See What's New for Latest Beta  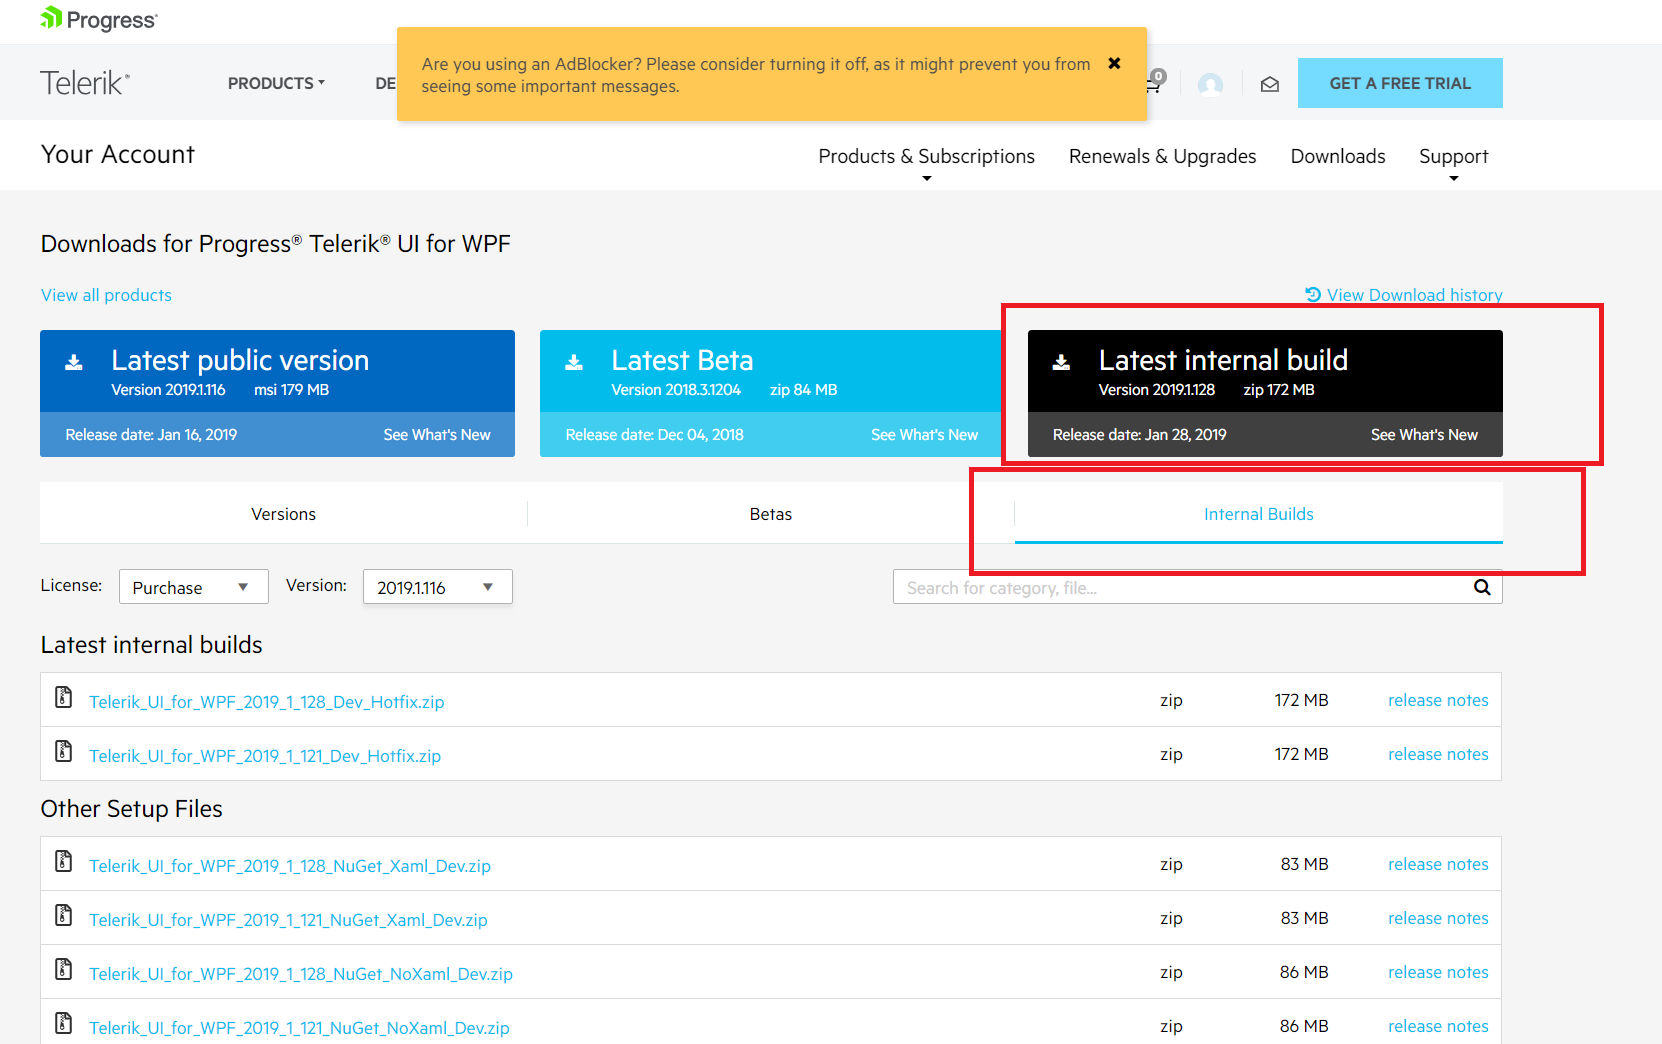click(x=924, y=435)
